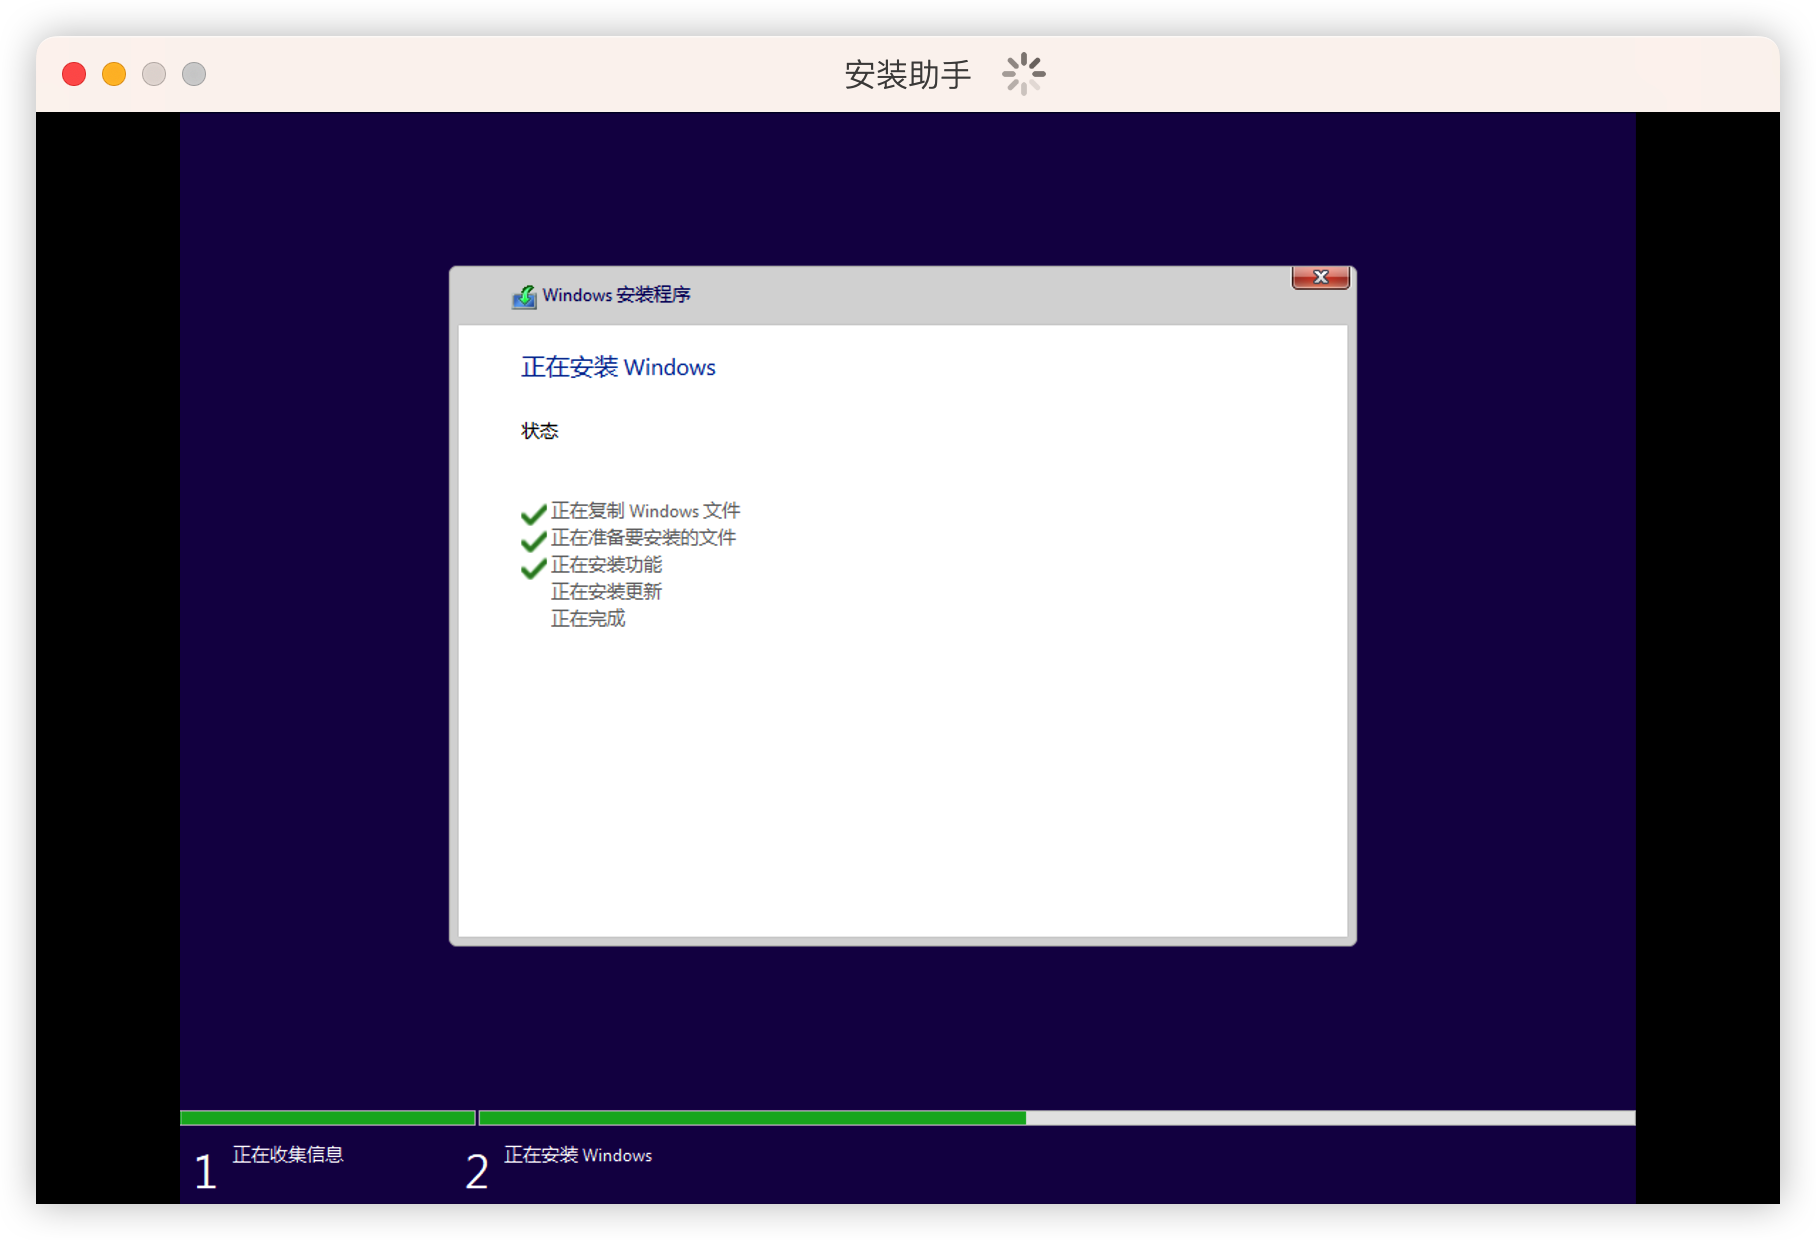The width and height of the screenshot is (1816, 1240).
Task: Click the 状态 label
Action: [539, 431]
